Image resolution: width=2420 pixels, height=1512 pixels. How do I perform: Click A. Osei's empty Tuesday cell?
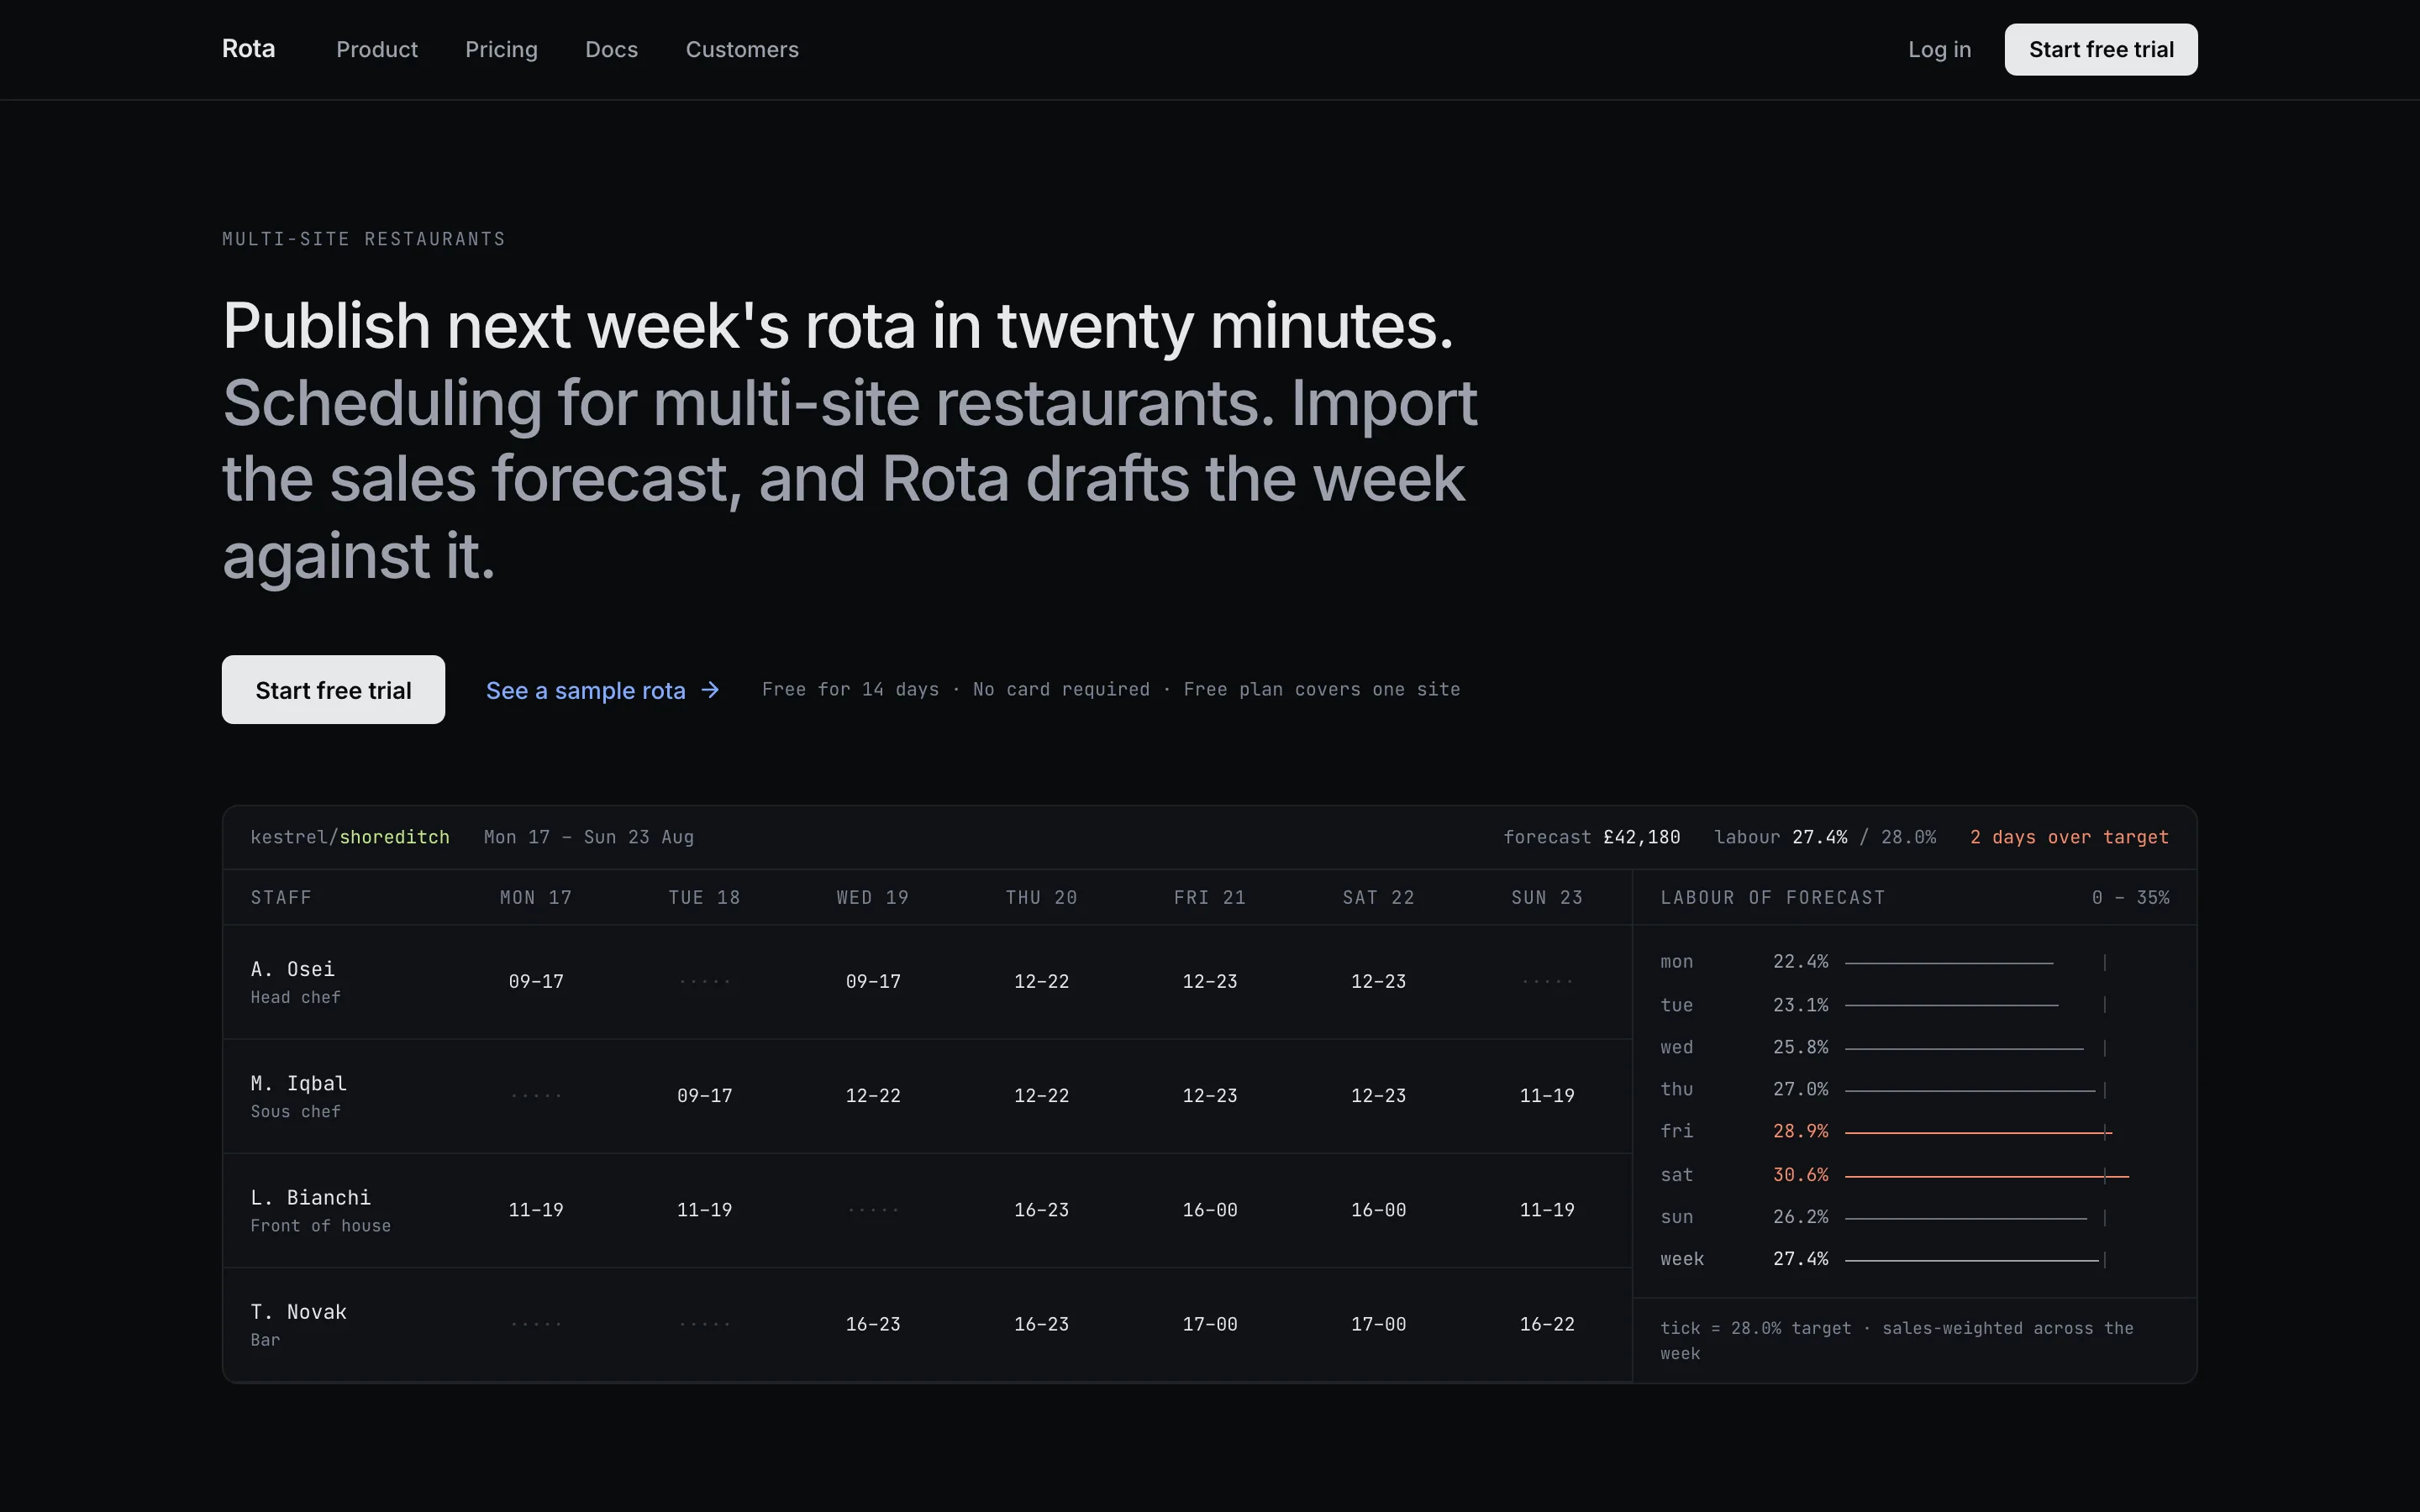click(704, 981)
